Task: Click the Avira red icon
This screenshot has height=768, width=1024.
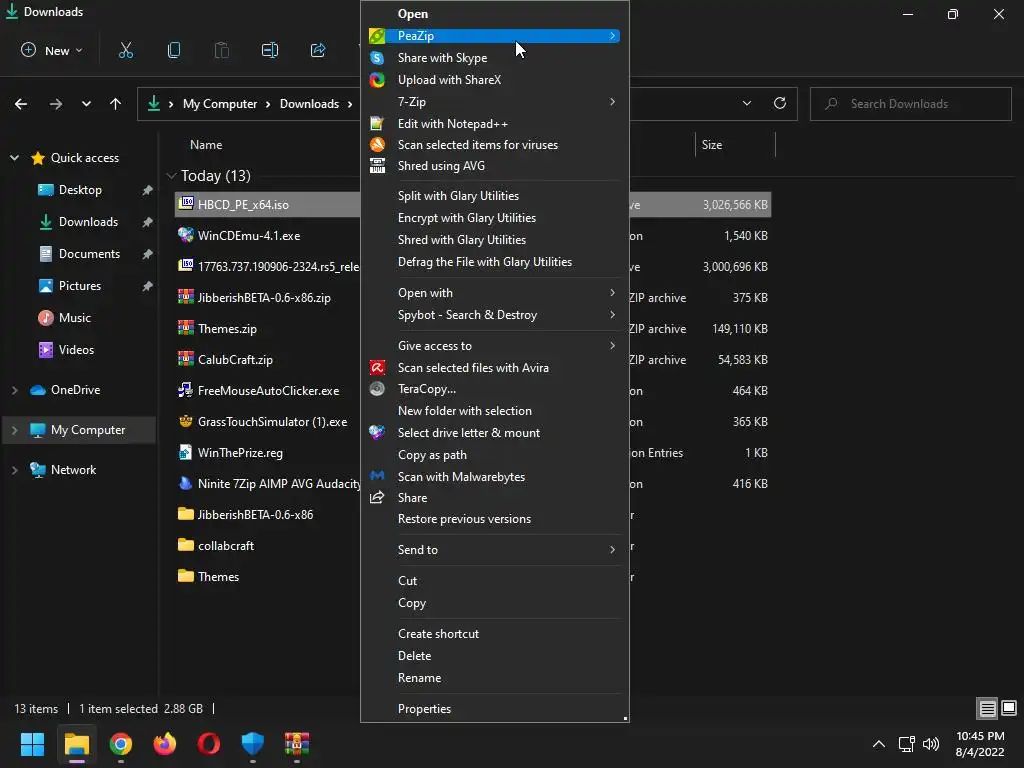Action: pyautogui.click(x=377, y=368)
